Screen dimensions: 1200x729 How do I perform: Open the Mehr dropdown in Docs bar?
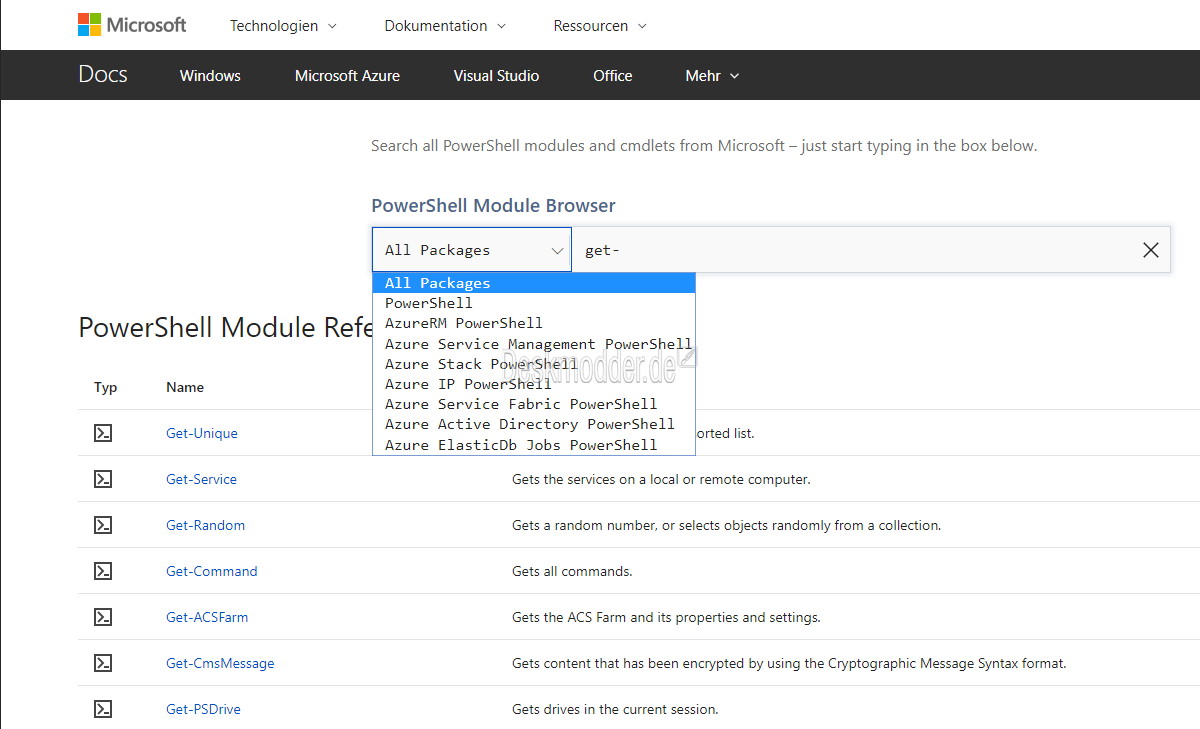(712, 76)
